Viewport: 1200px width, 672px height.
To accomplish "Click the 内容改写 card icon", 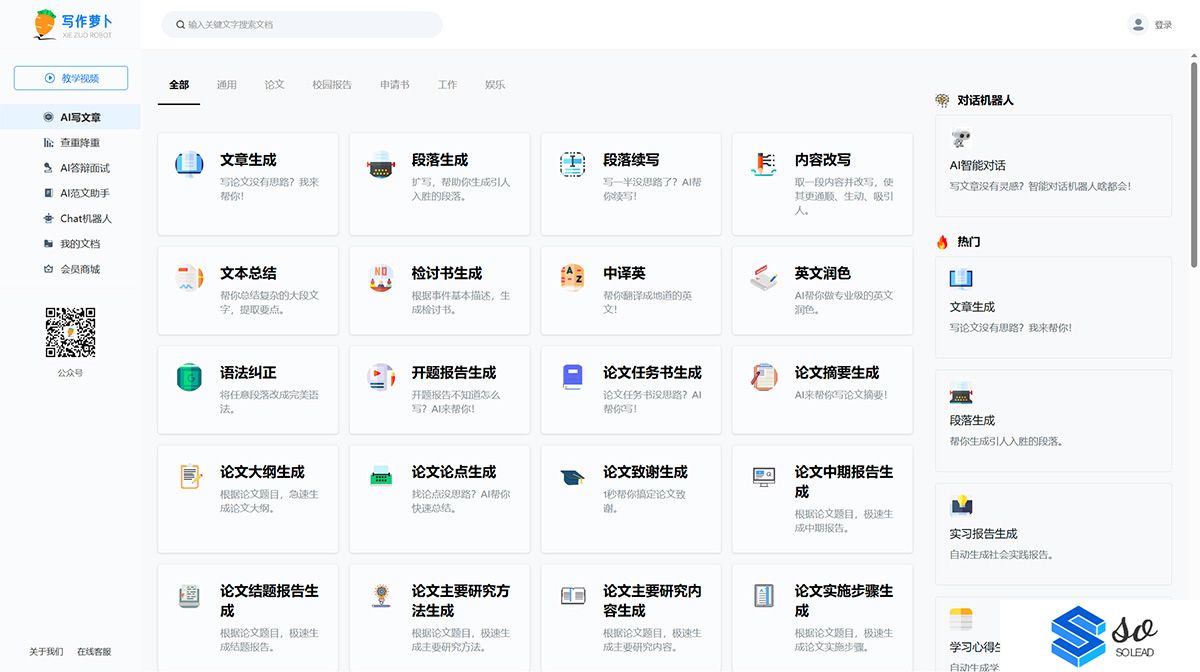I will 764,164.
